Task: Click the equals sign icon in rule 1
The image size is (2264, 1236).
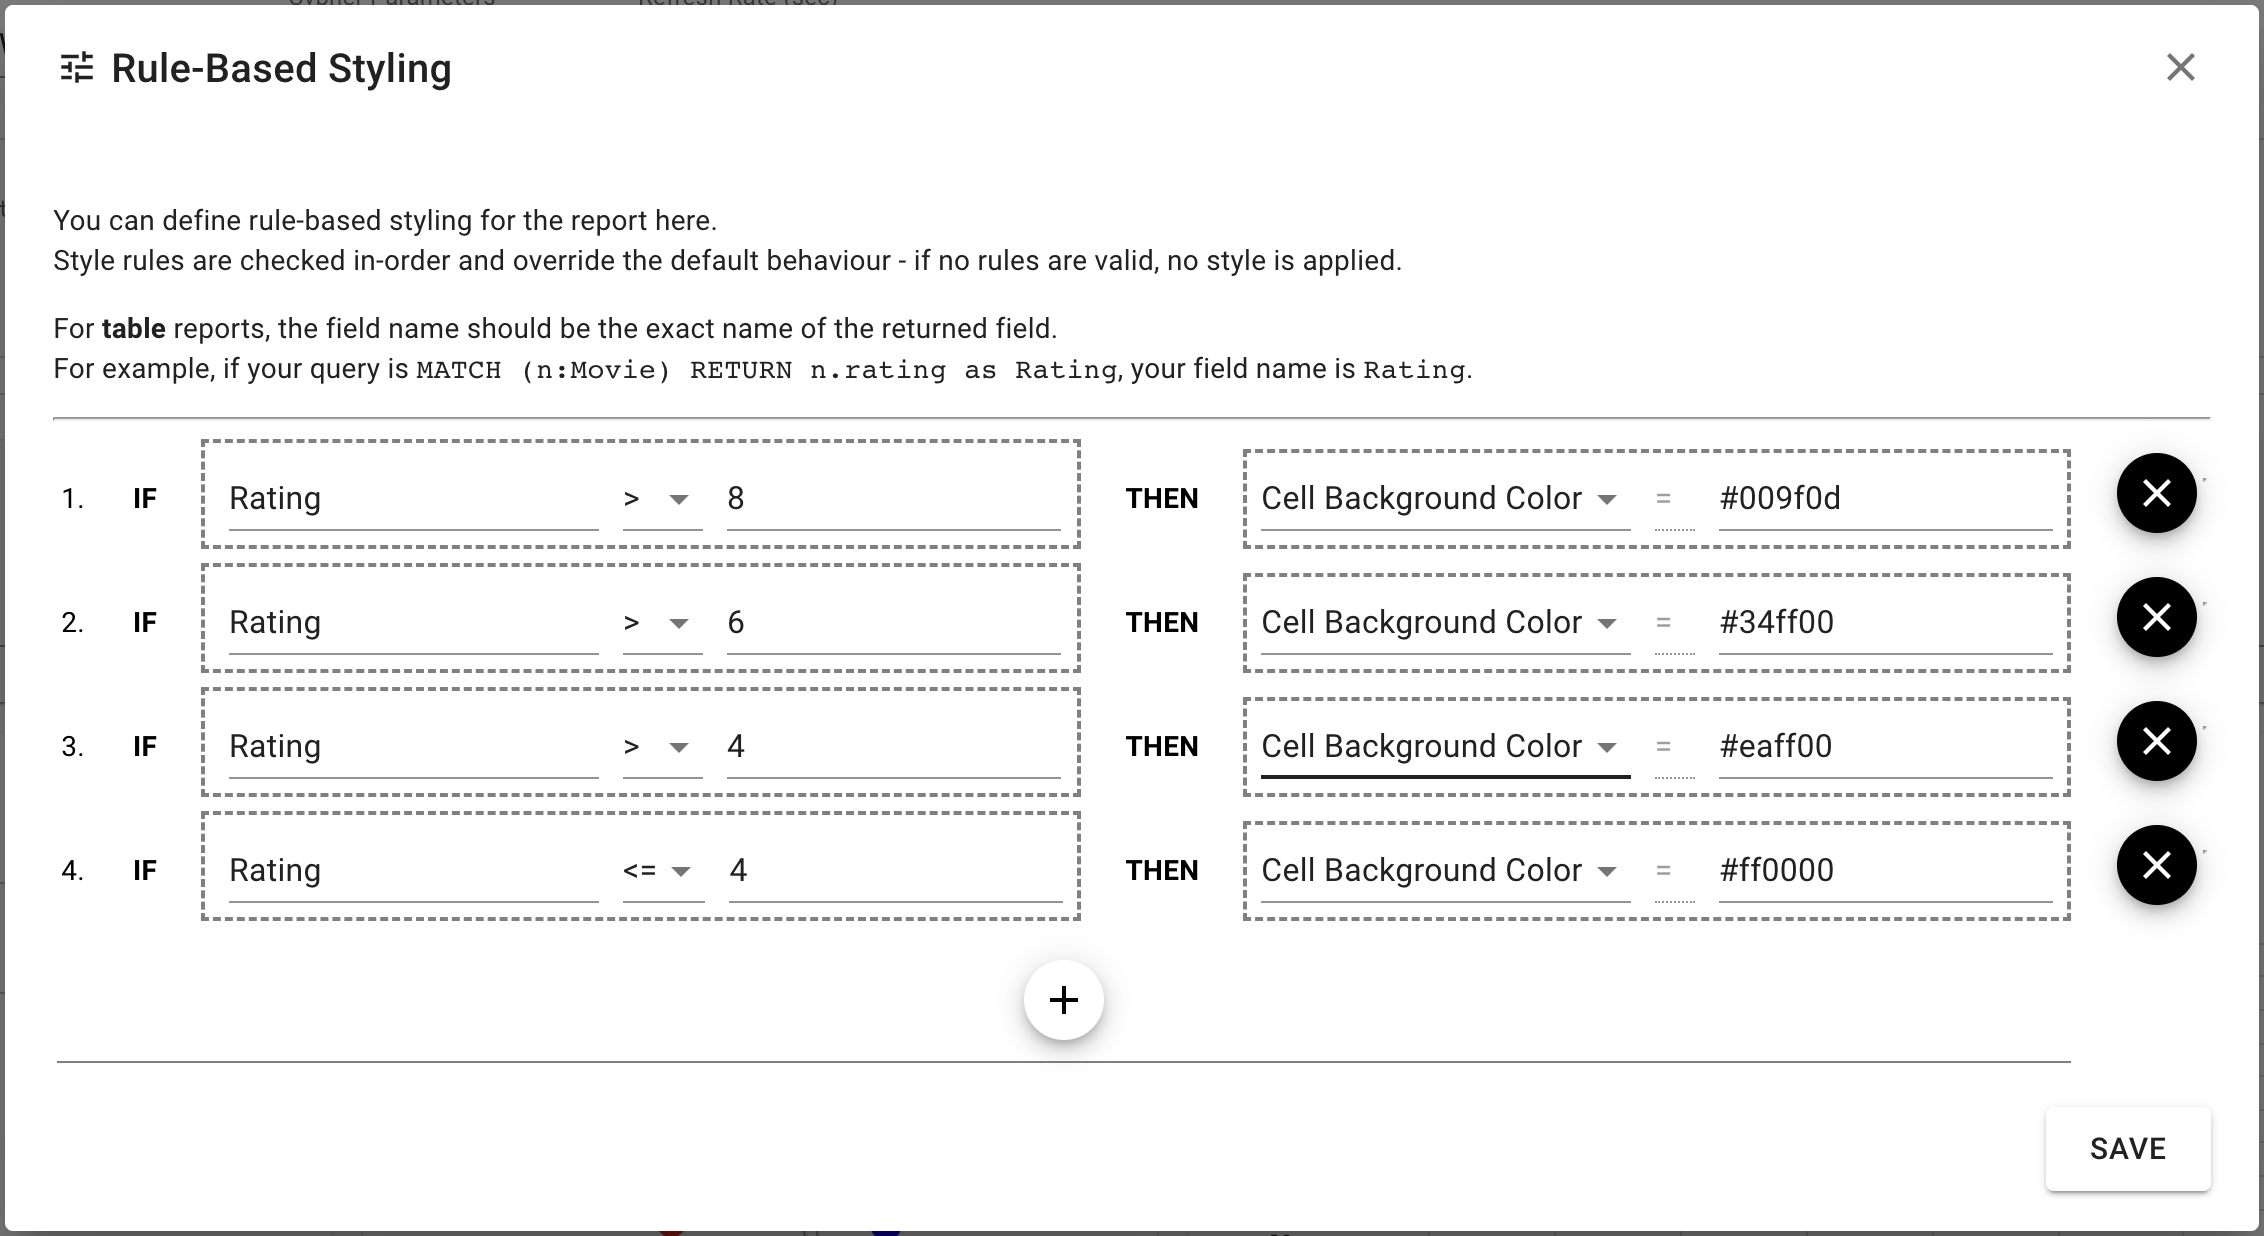Action: tap(1663, 498)
